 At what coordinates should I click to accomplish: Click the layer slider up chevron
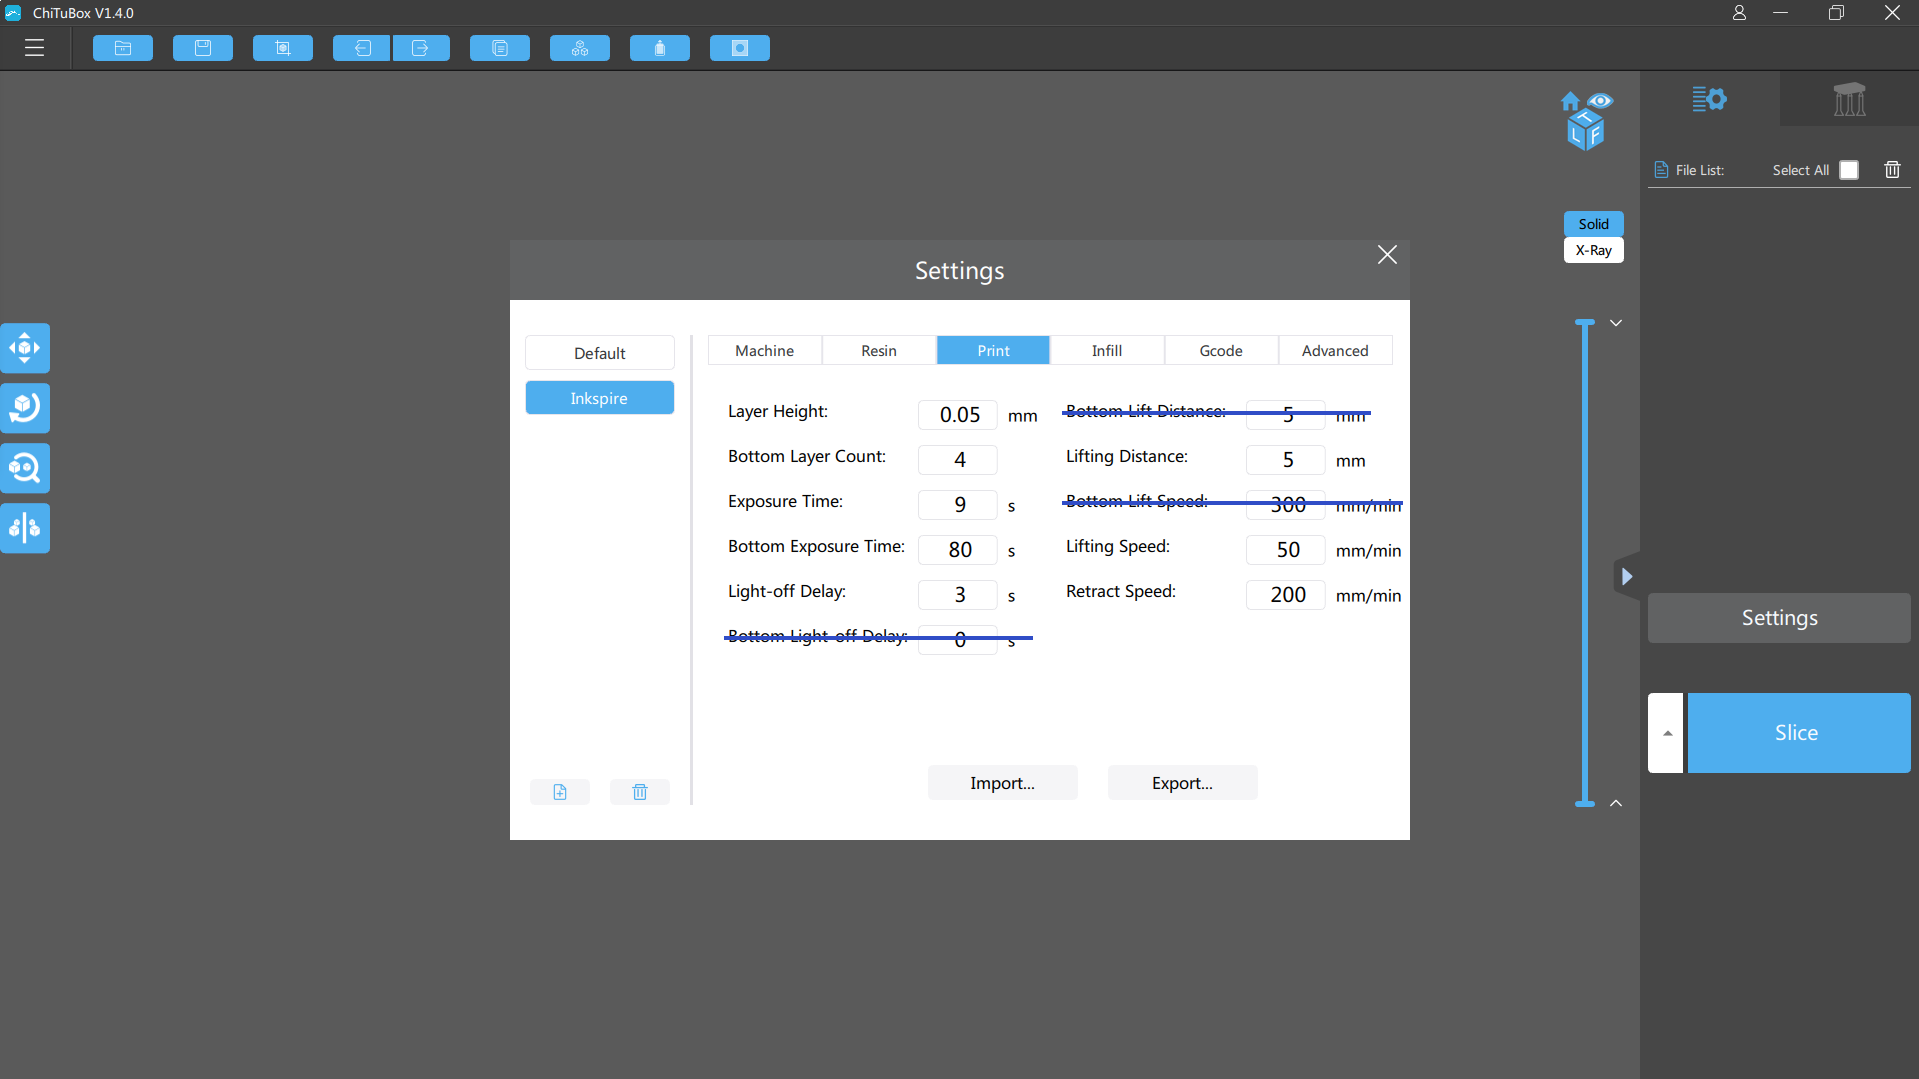click(x=1616, y=803)
